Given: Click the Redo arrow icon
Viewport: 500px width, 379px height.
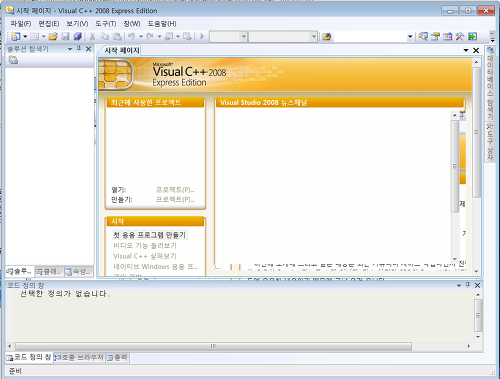Looking at the screenshot, I should (x=150, y=36).
